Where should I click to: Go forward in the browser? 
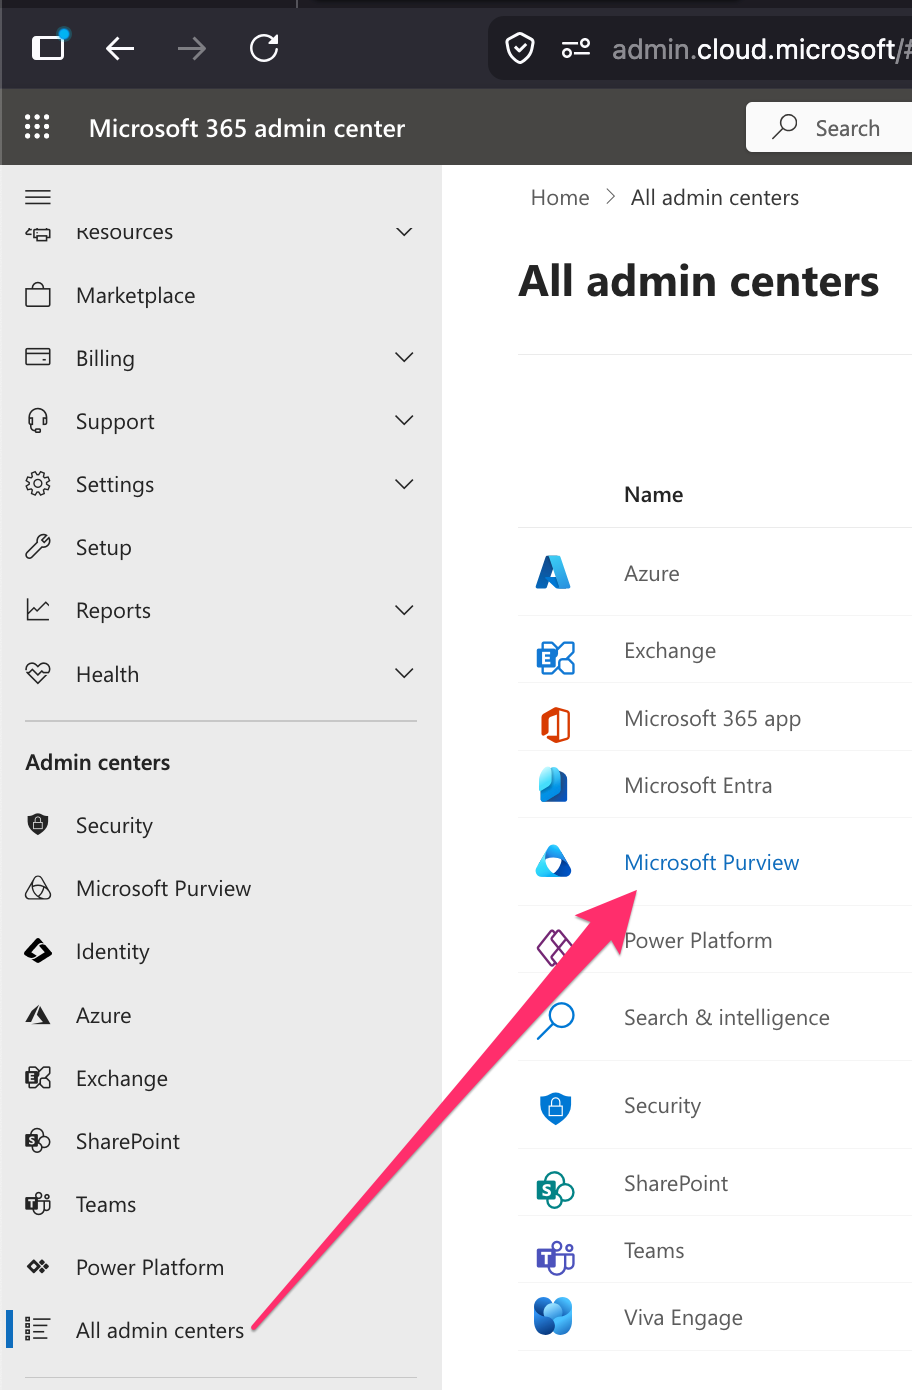pos(191,48)
